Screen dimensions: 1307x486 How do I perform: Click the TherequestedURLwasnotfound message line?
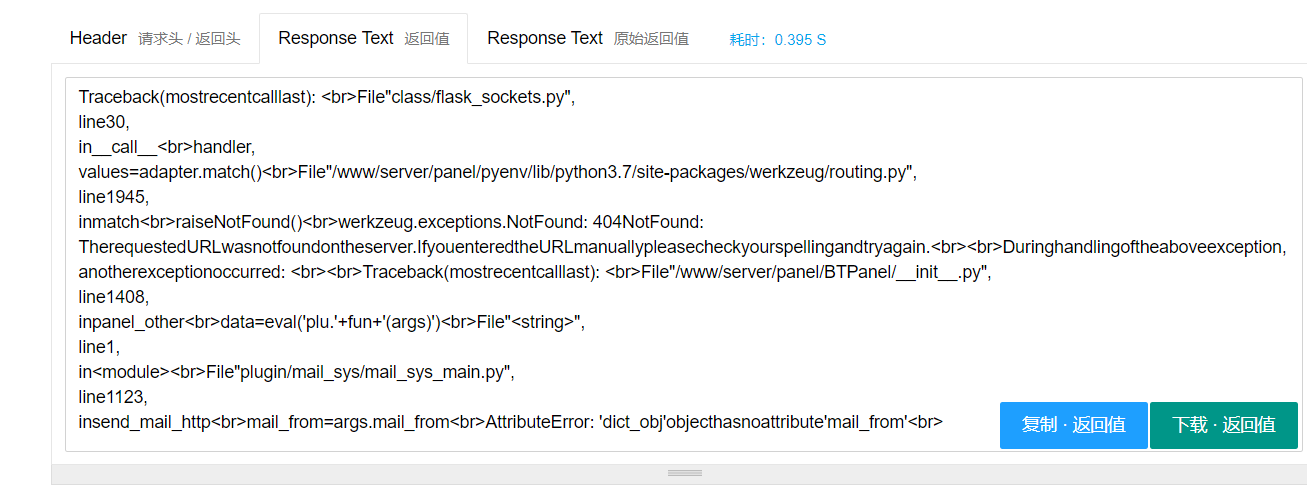682,247
